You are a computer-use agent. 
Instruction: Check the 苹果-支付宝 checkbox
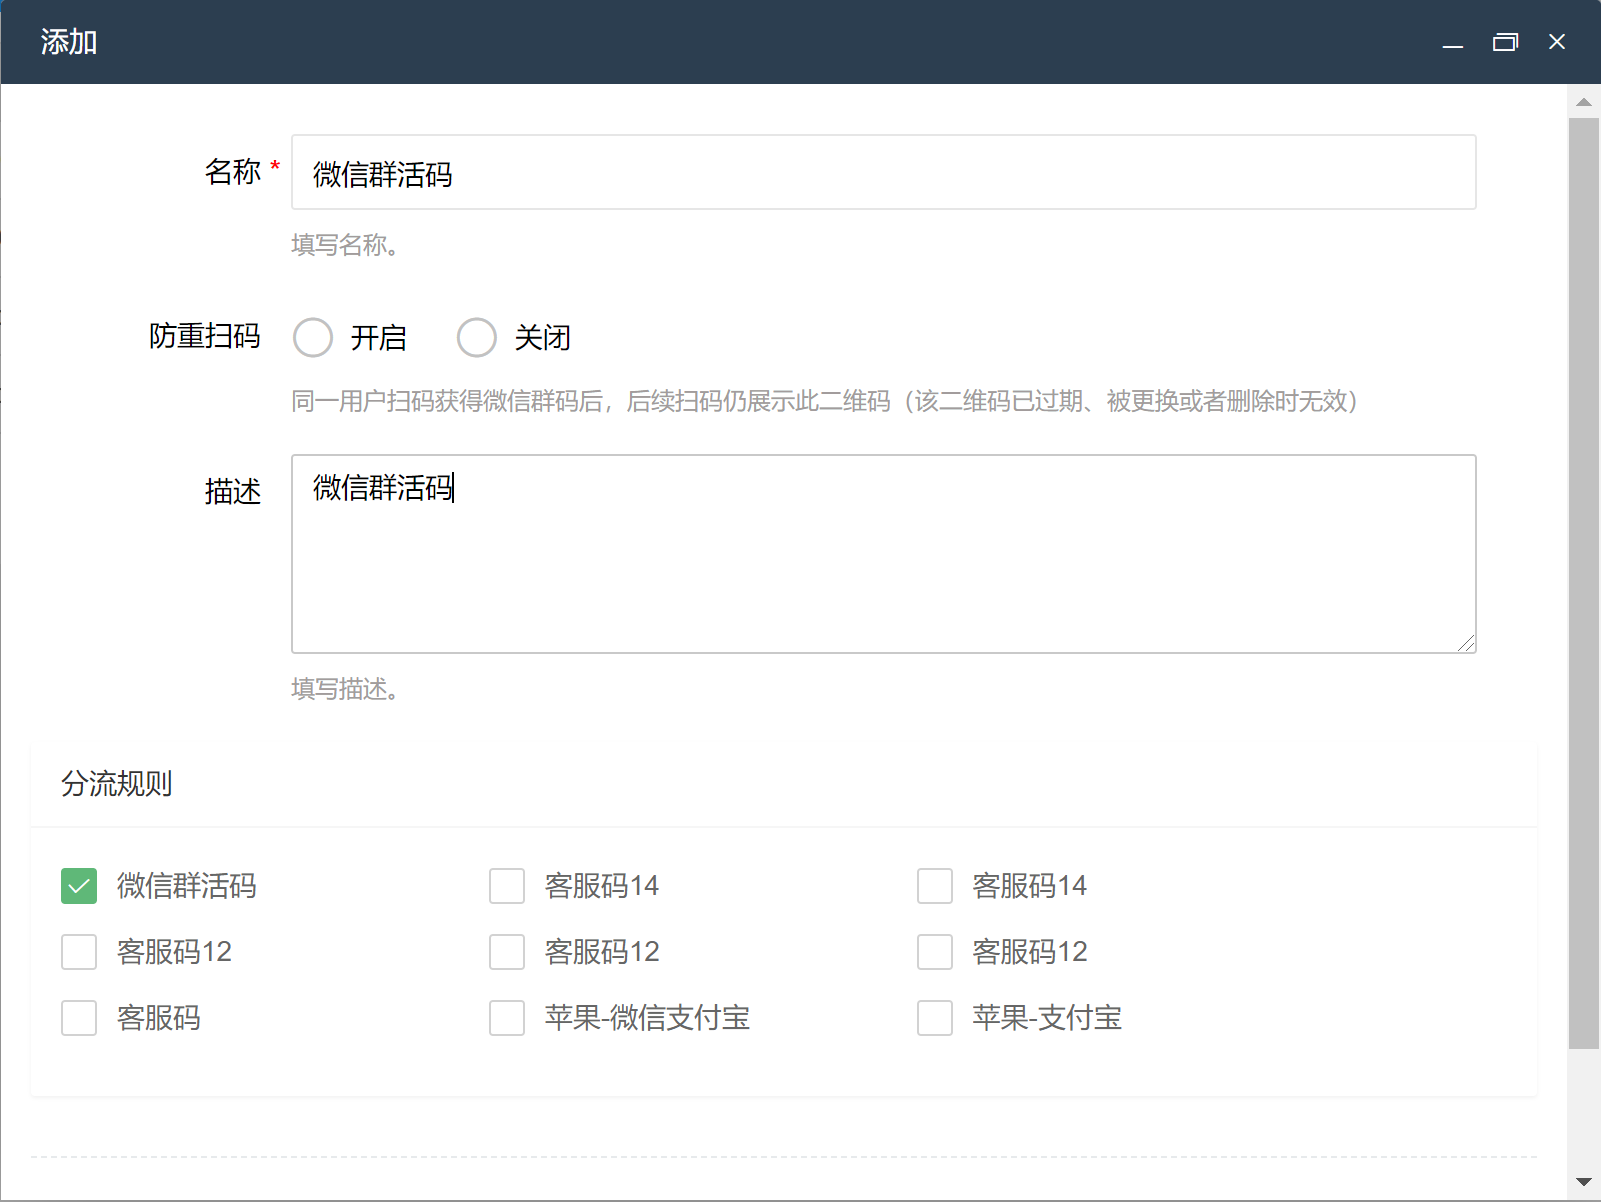click(x=935, y=1018)
